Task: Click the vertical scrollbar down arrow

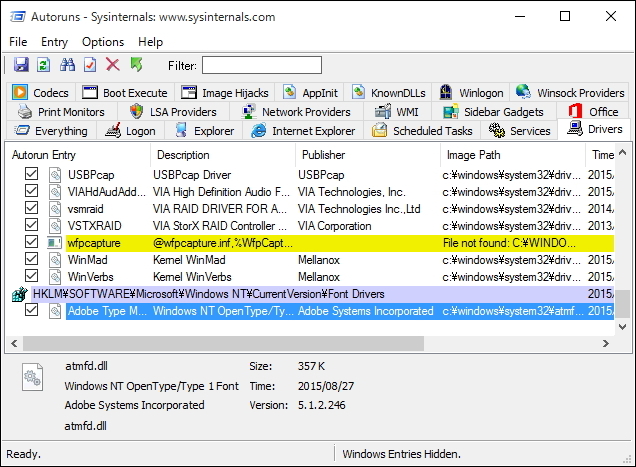Action: coord(623,327)
